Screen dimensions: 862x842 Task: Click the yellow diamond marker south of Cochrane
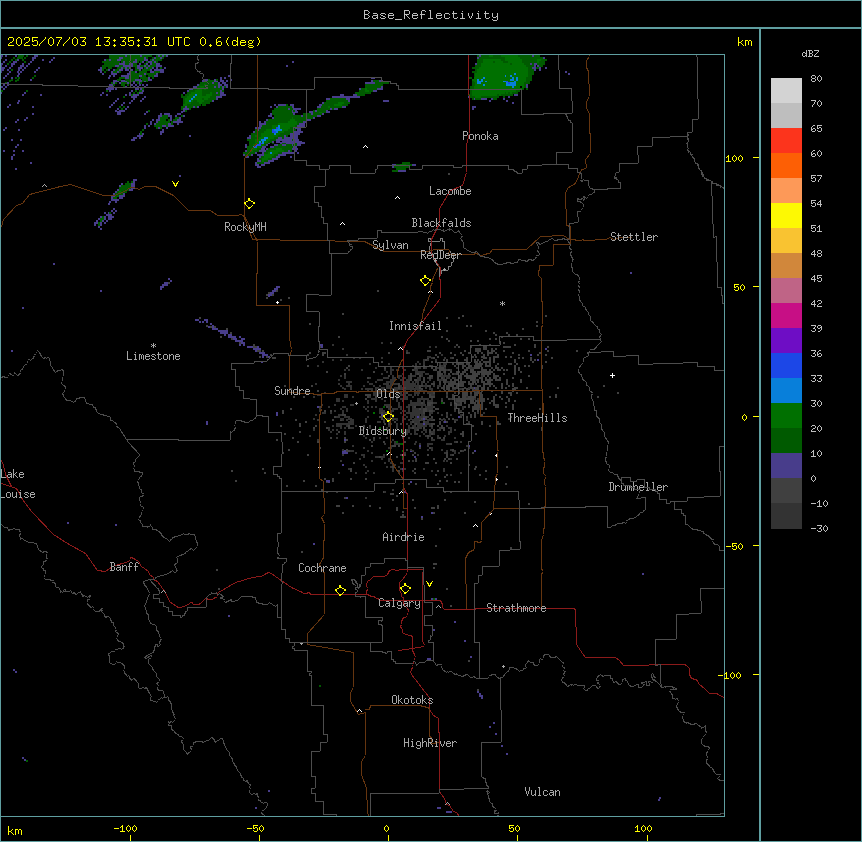click(x=340, y=590)
